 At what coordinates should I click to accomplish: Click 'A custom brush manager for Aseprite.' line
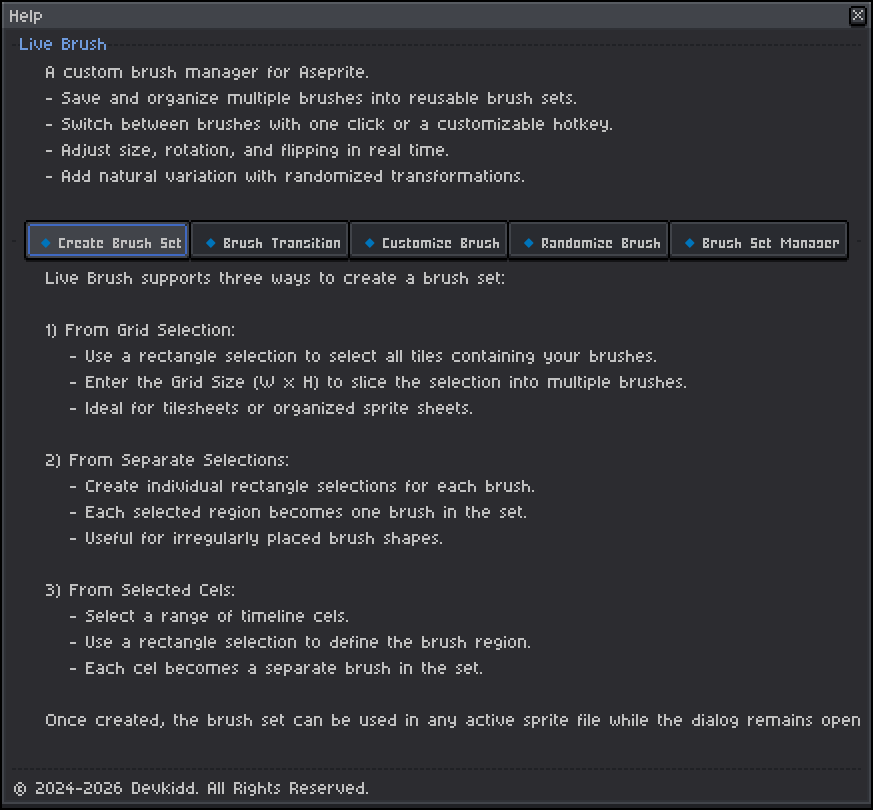[x=207, y=72]
